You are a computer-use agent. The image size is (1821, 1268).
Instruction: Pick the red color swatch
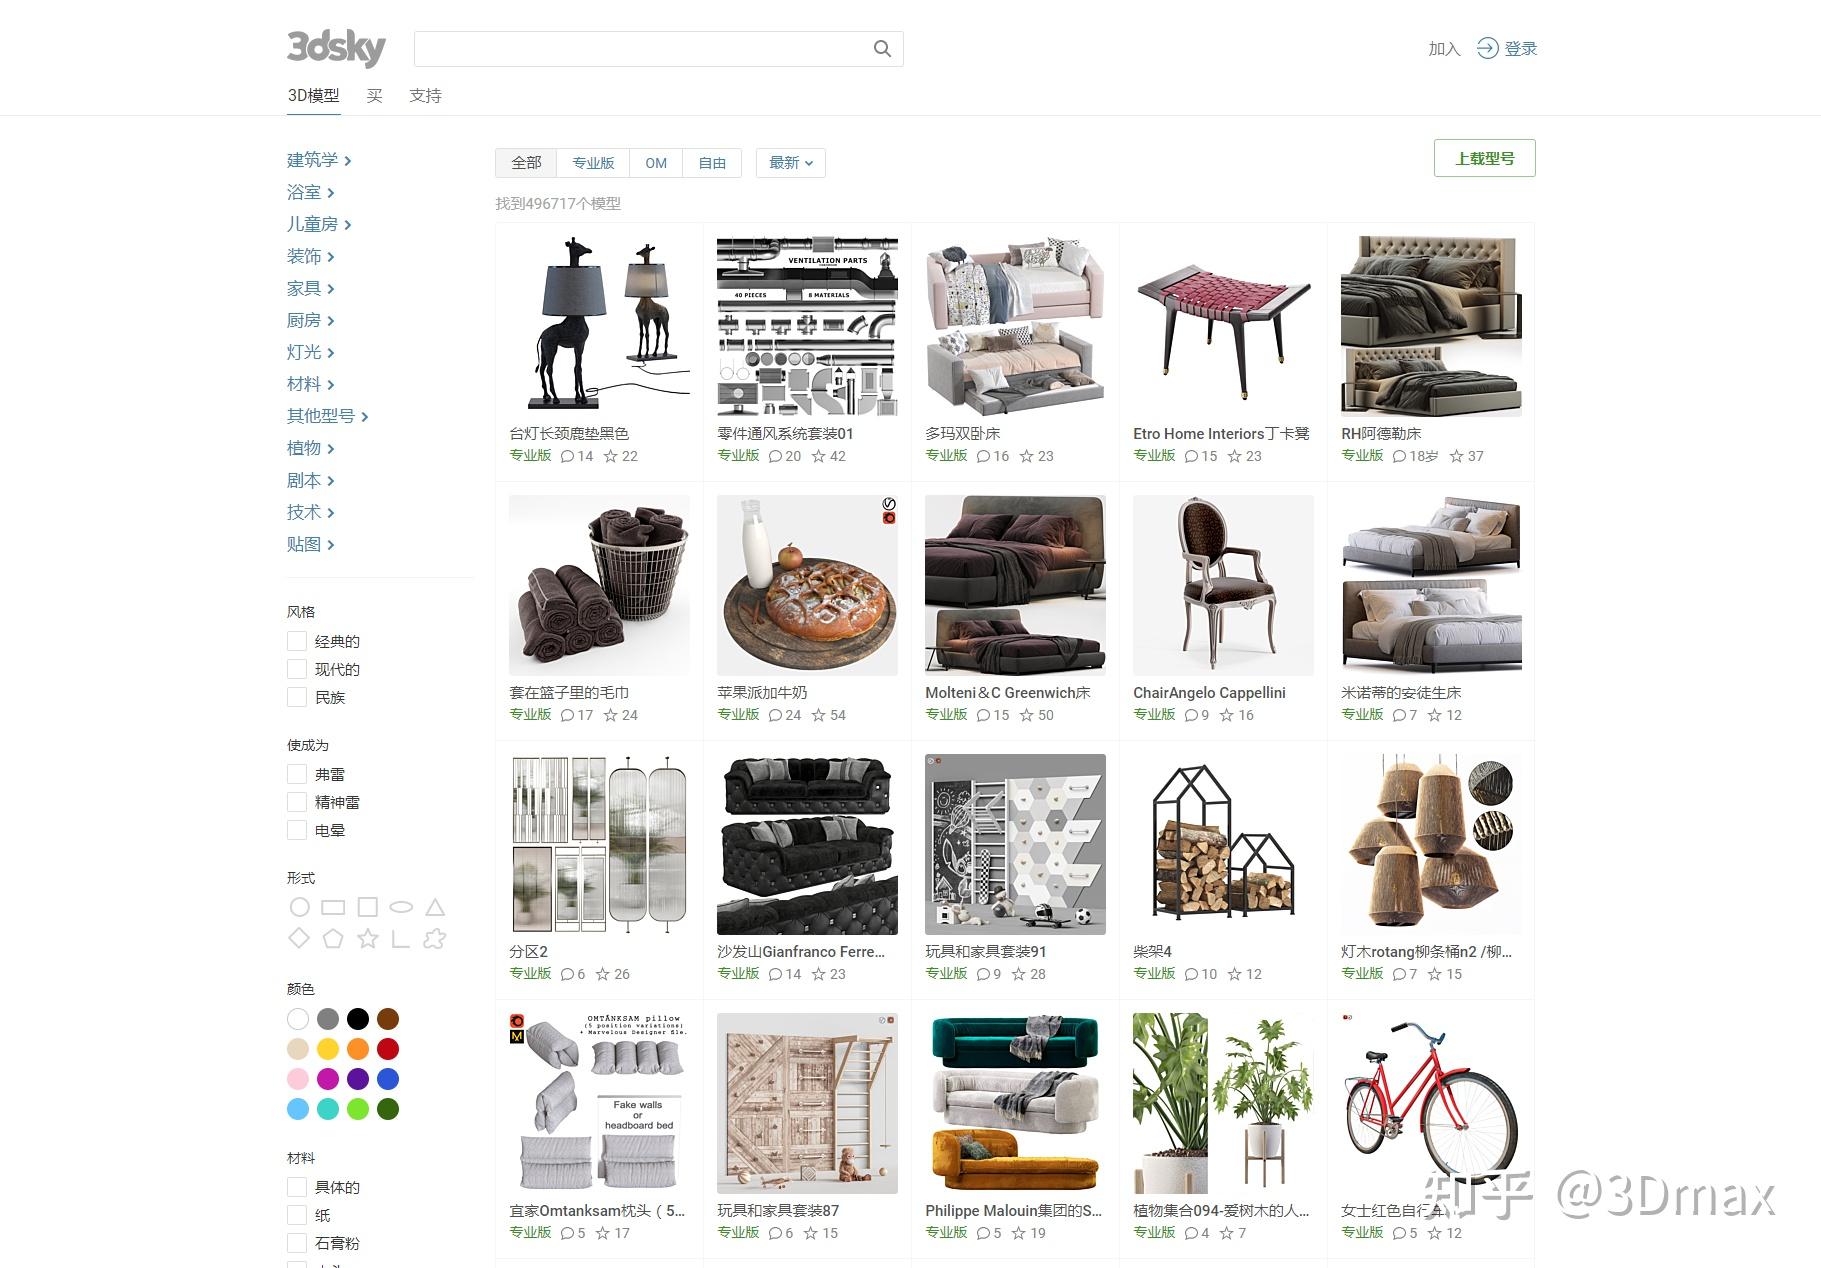click(x=388, y=1049)
